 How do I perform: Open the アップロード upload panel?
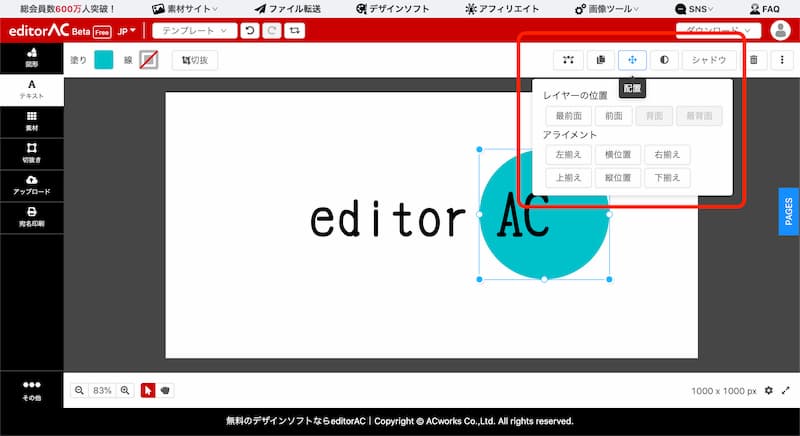(32, 186)
